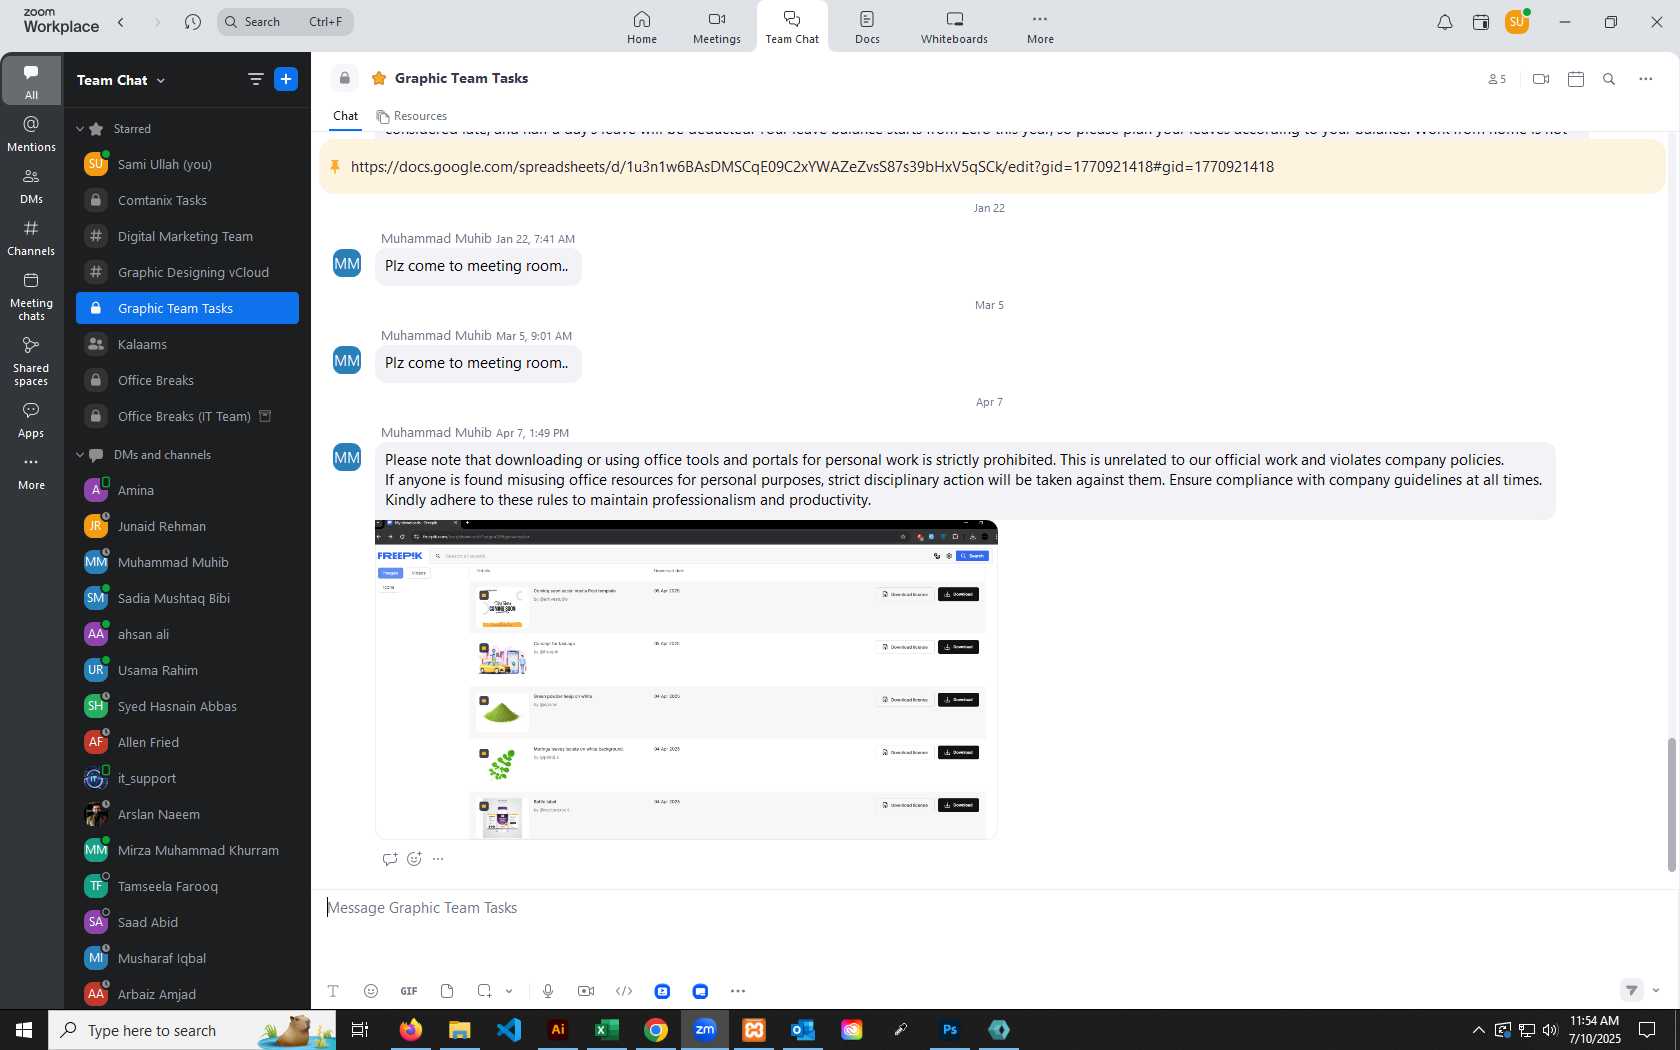Image resolution: width=1680 pixels, height=1050 pixels.
Task: Open the profile avatar SU
Action: (1517, 22)
